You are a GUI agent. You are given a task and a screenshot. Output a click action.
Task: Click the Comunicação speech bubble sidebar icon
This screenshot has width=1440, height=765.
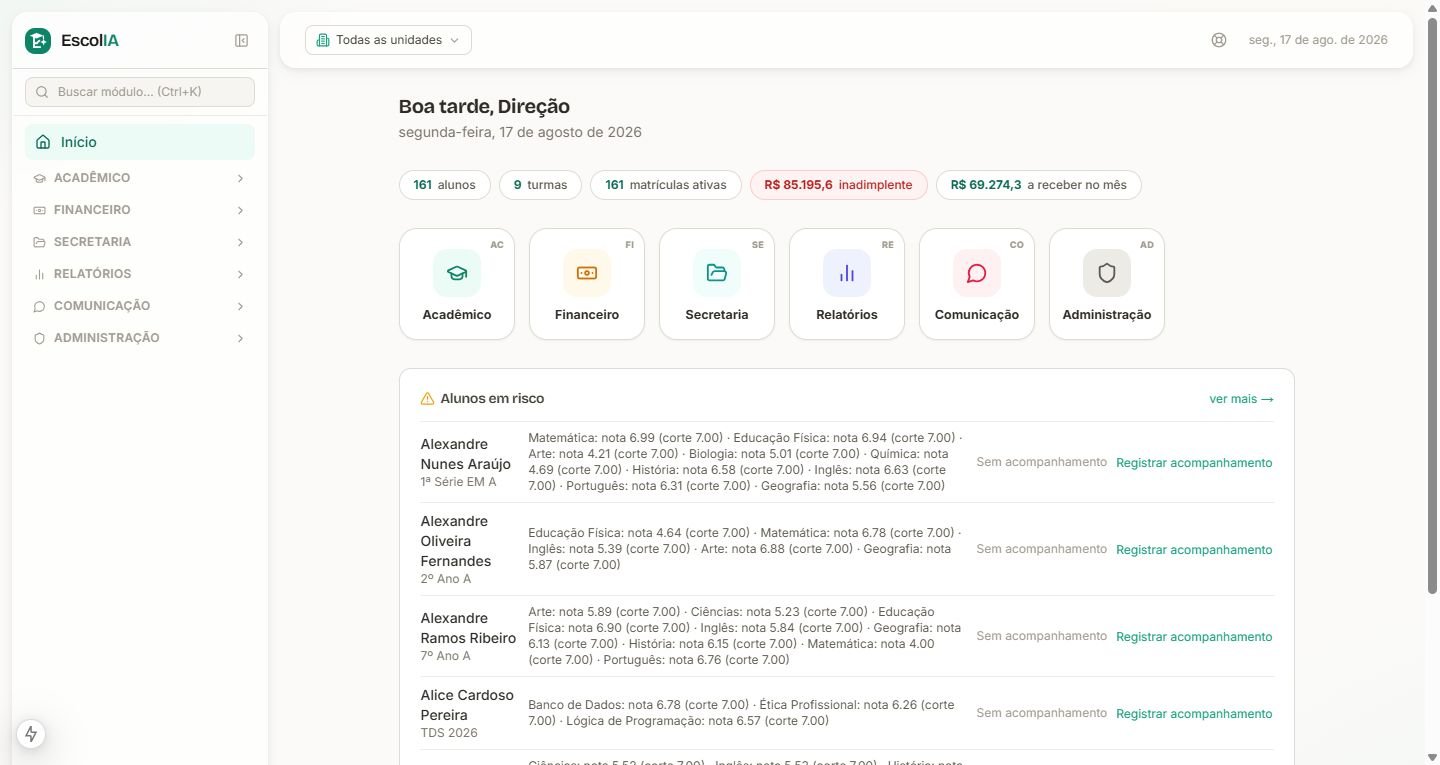tap(40, 306)
